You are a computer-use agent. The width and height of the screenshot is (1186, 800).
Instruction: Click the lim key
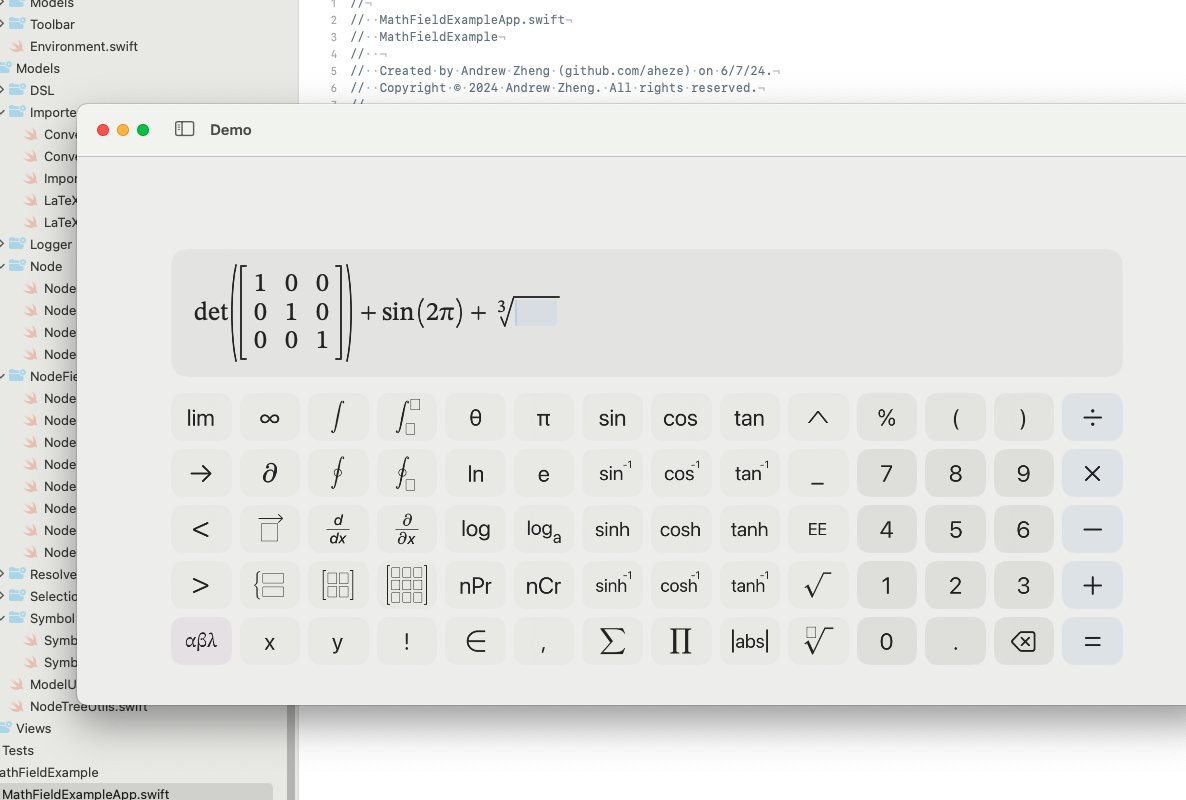[201, 417]
